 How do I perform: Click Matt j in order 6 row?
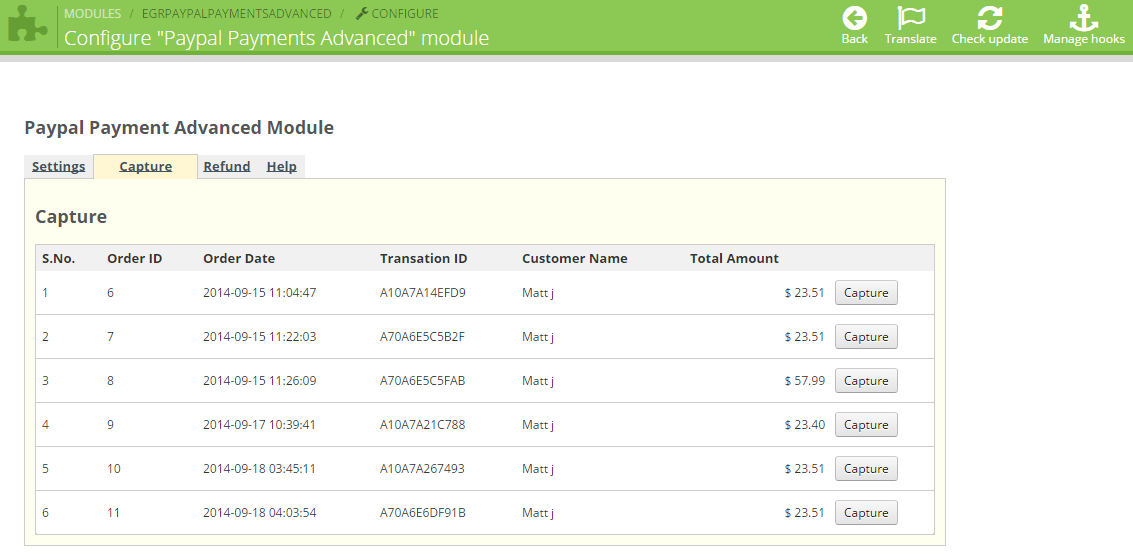pyautogui.click(x=538, y=293)
